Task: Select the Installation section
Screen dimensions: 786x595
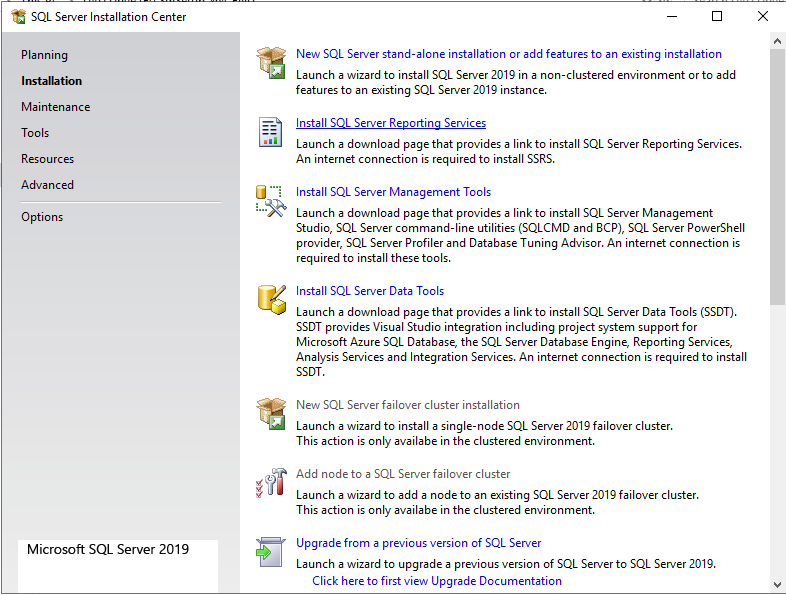Action: tap(51, 81)
